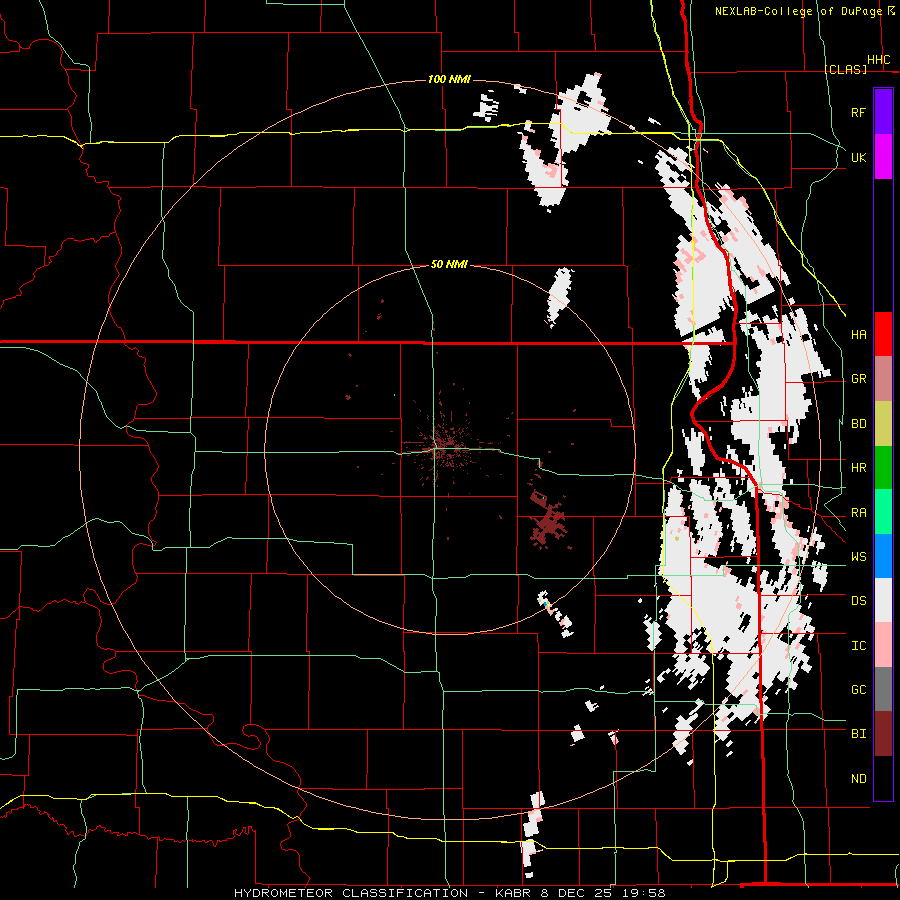The image size is (900, 900).
Task: Click the 'NEXLAB-College of DuPage' credit text
Action: point(798,11)
